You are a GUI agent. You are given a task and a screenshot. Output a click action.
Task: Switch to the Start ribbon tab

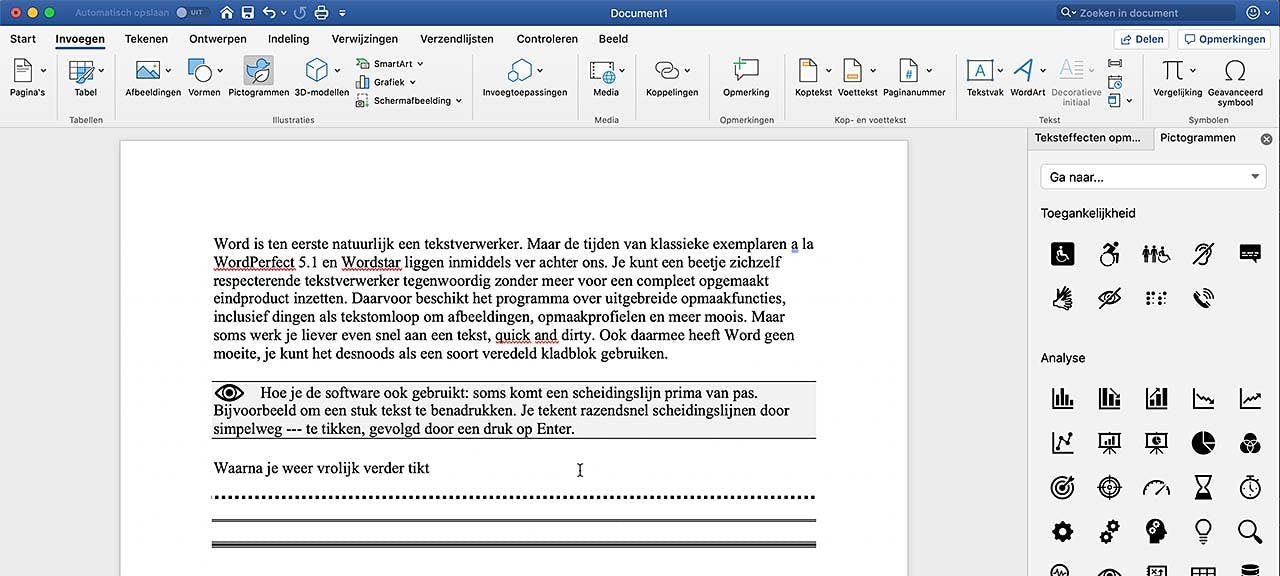pyautogui.click(x=22, y=39)
